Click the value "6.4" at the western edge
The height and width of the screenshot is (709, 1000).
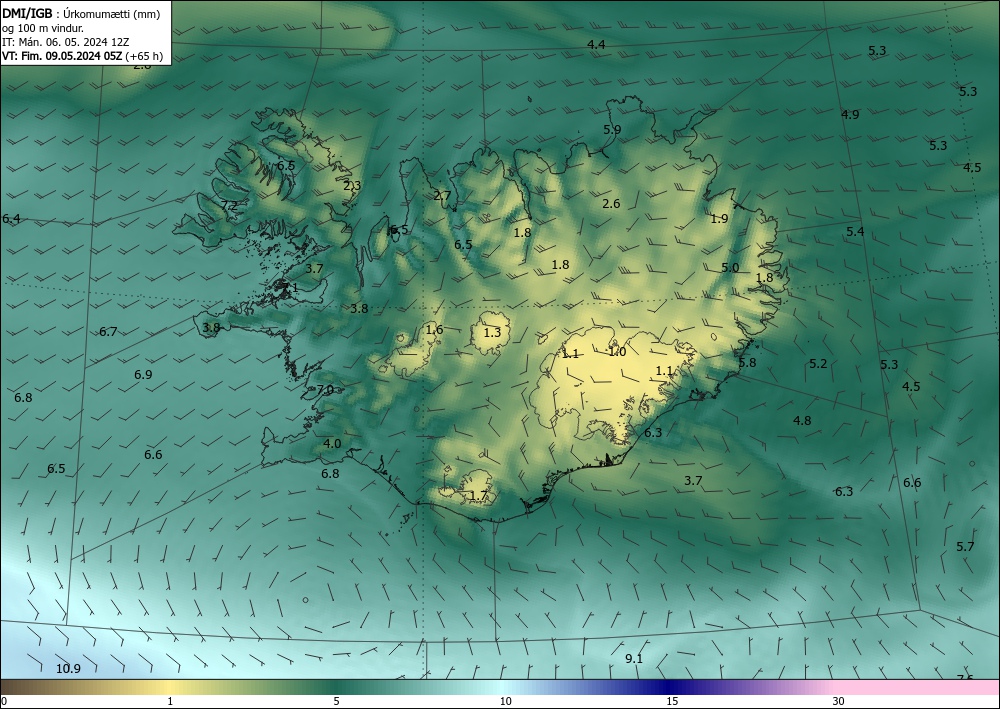pos(11,219)
